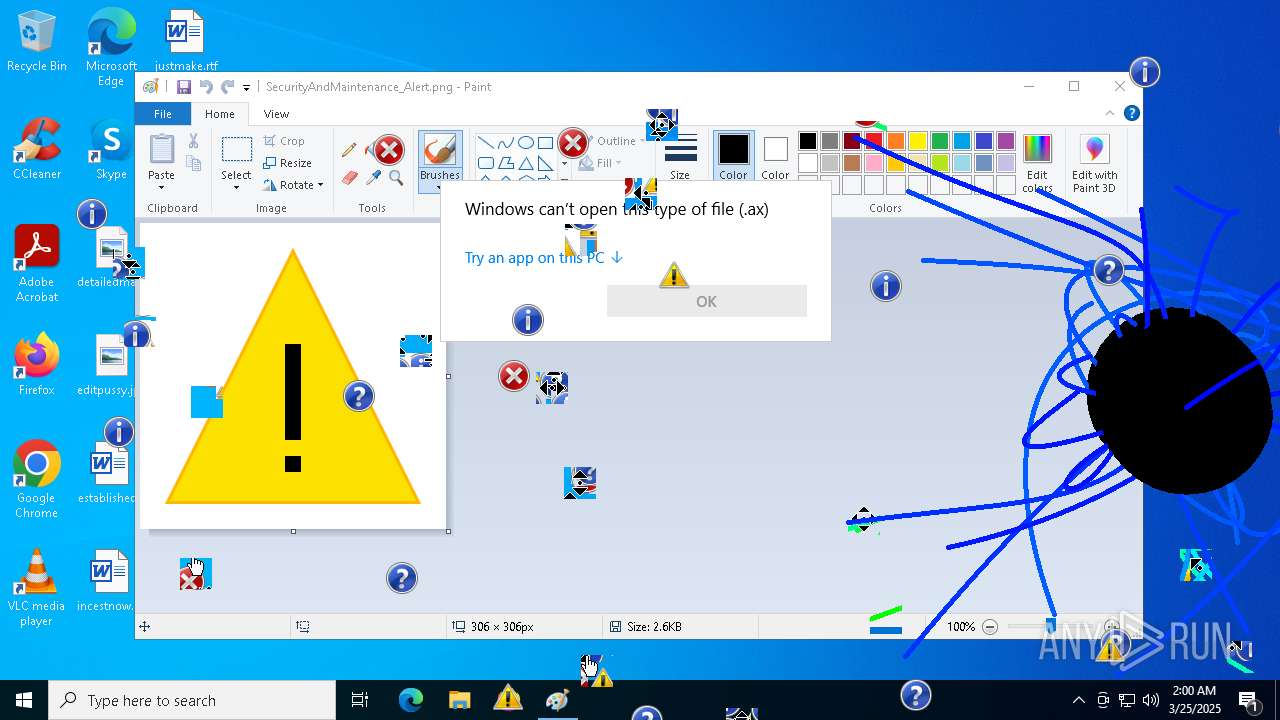This screenshot has width=1280, height=720.
Task: Open the Task View button
Action: click(360, 700)
